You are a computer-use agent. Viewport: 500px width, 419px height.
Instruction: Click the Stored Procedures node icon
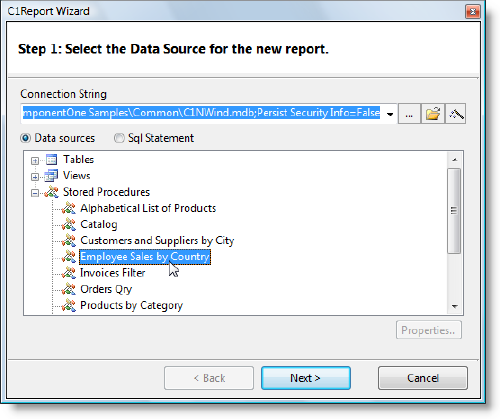pyautogui.click(x=51, y=192)
